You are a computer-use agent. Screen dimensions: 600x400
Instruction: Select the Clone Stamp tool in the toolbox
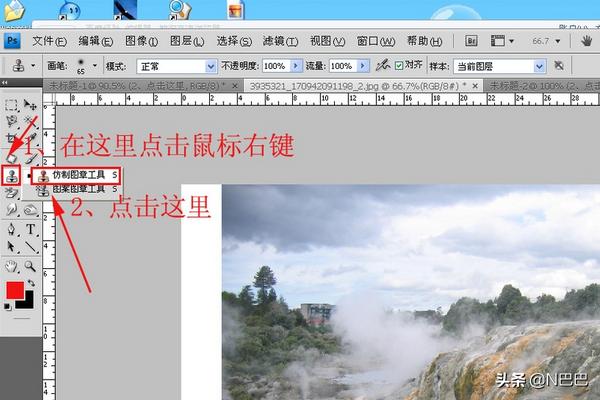click(11, 176)
